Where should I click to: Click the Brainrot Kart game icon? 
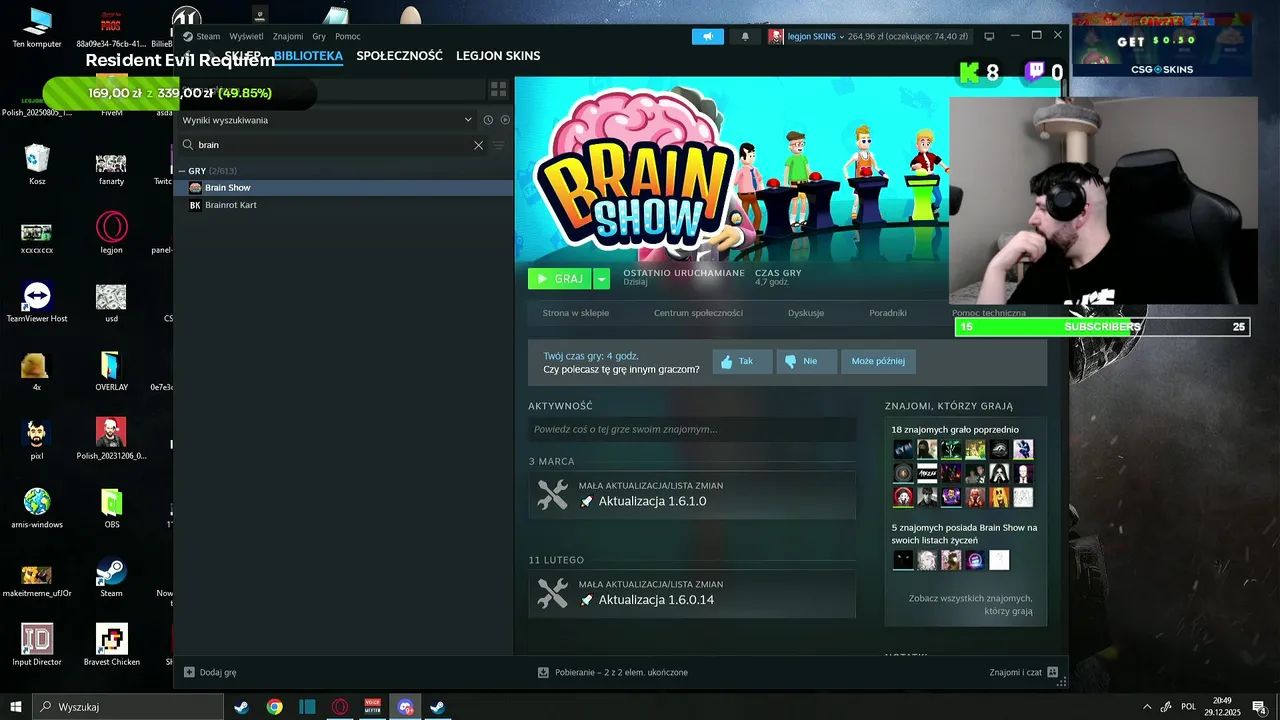click(195, 205)
